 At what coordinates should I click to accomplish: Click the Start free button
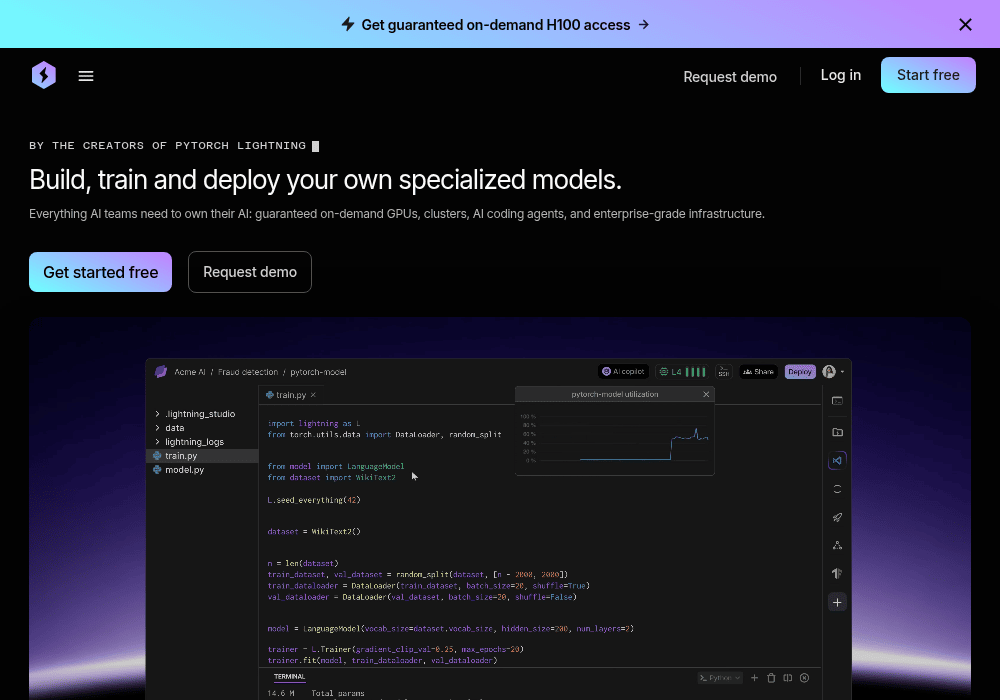[928, 75]
